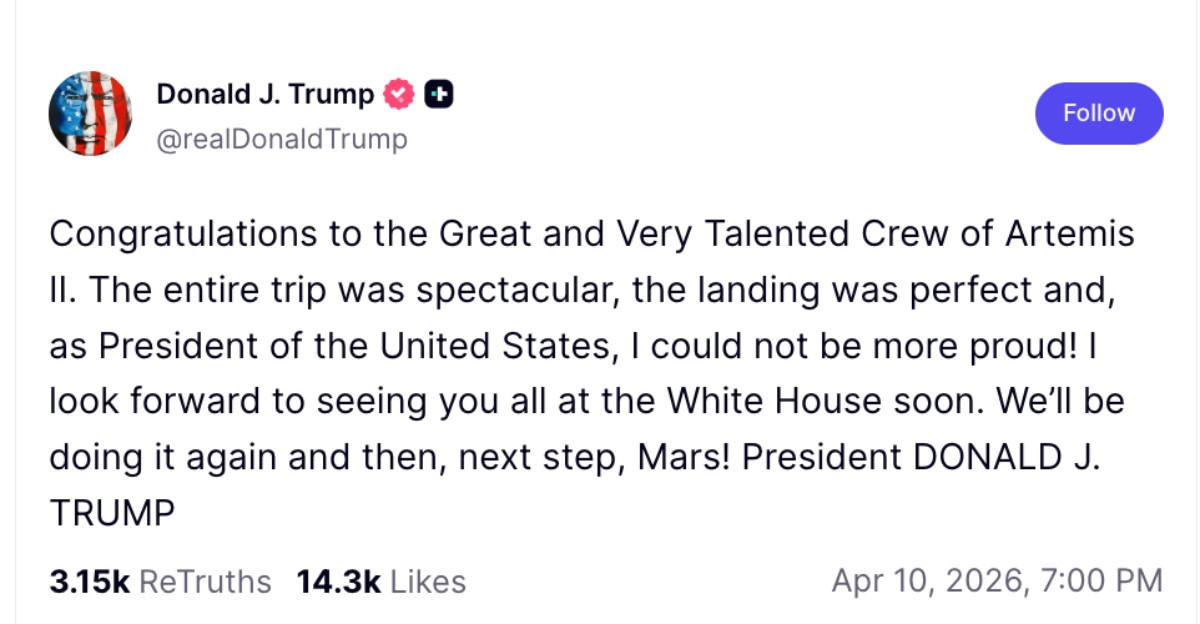Open the Apr 10, 2026 timestamp link
The width and height of the screenshot is (1200, 624).
pos(996,581)
